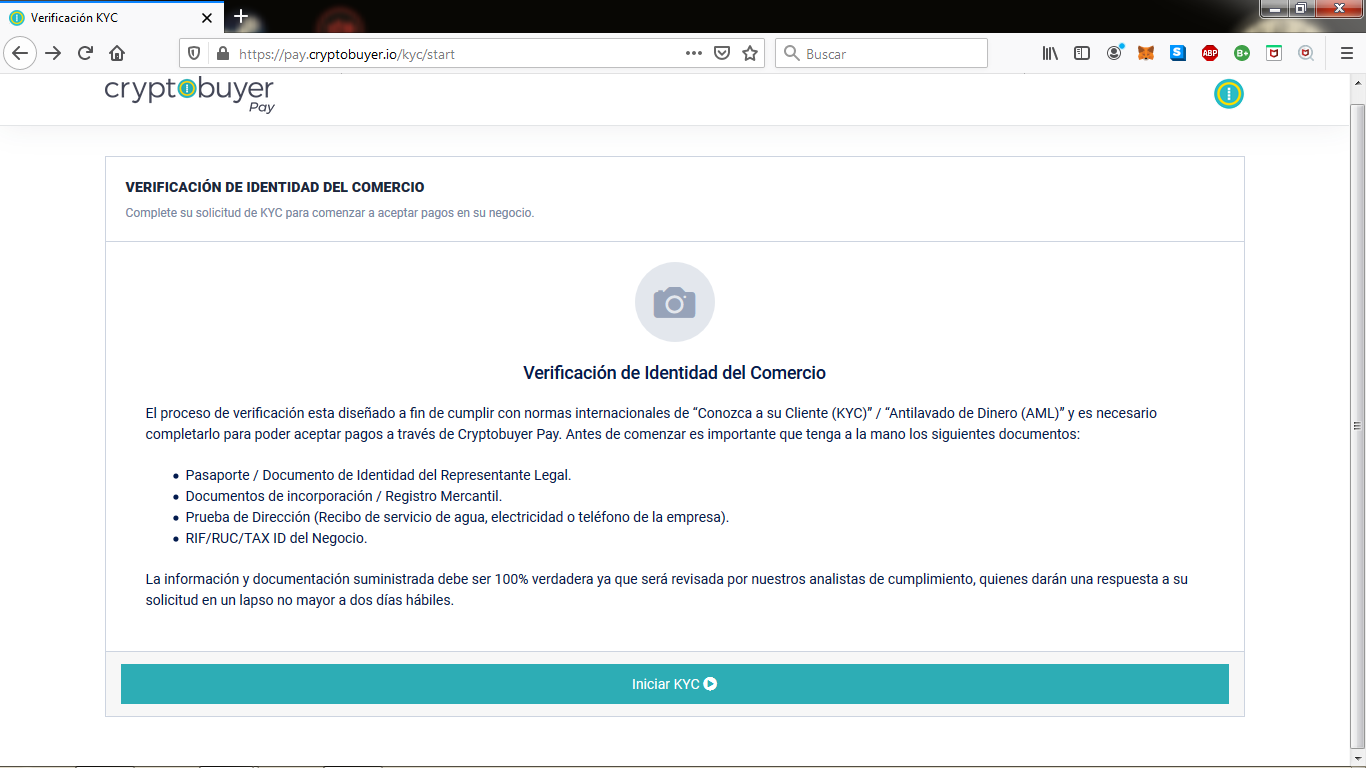Open the Firefox account icon
This screenshot has height=768, width=1366.
click(x=1114, y=54)
